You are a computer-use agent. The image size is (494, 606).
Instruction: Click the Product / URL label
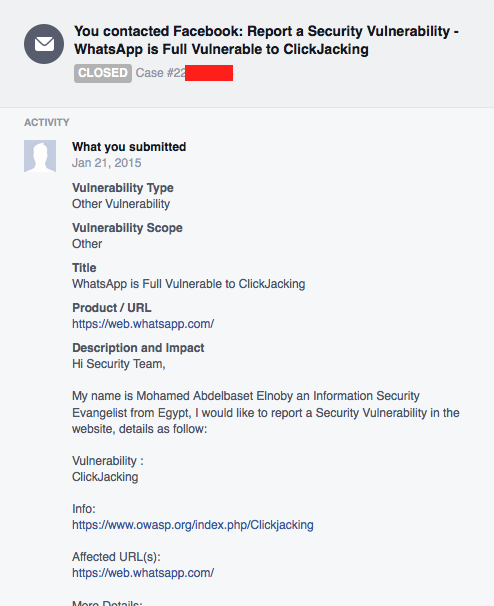coord(112,308)
